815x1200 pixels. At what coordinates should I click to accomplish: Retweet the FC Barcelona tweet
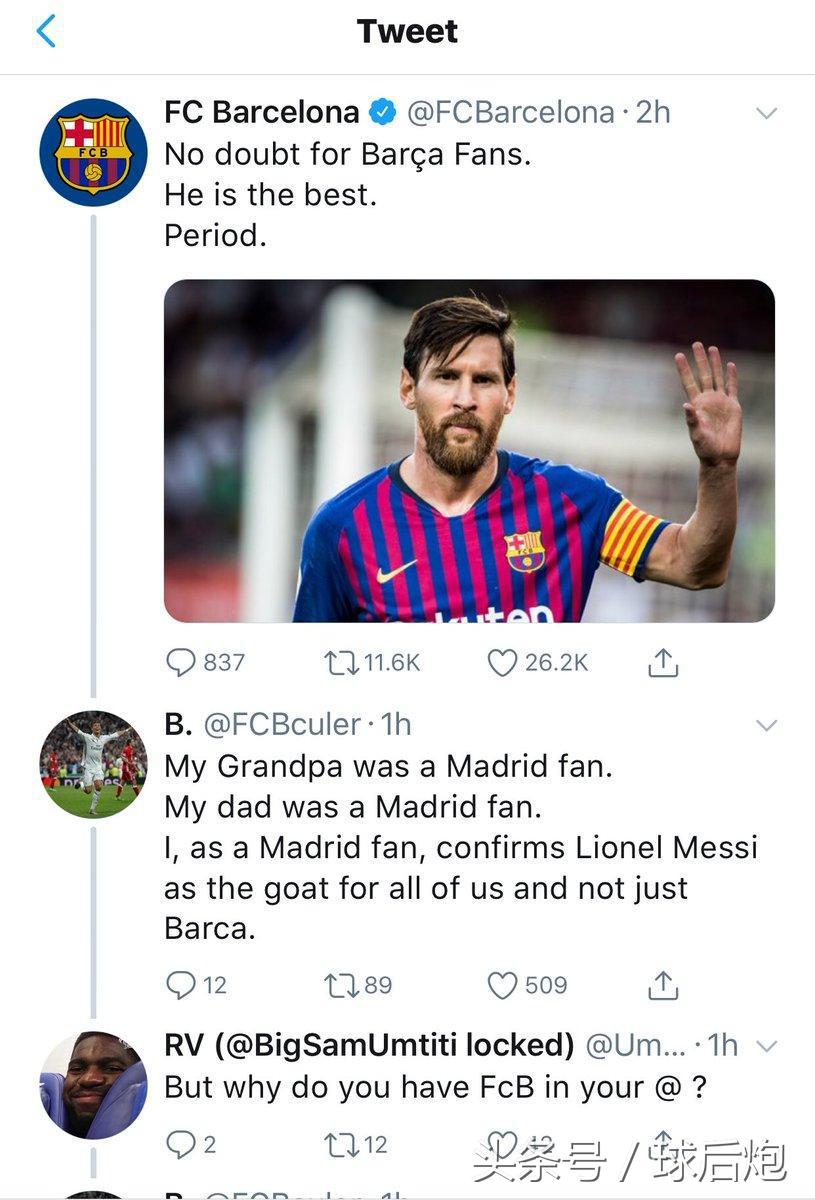(x=341, y=662)
